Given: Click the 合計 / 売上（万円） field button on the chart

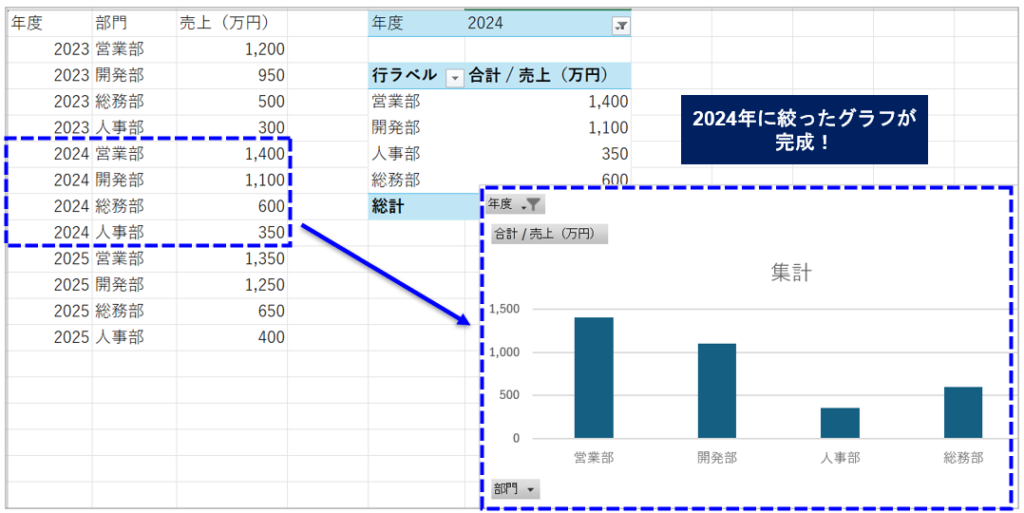Looking at the screenshot, I should click(549, 233).
